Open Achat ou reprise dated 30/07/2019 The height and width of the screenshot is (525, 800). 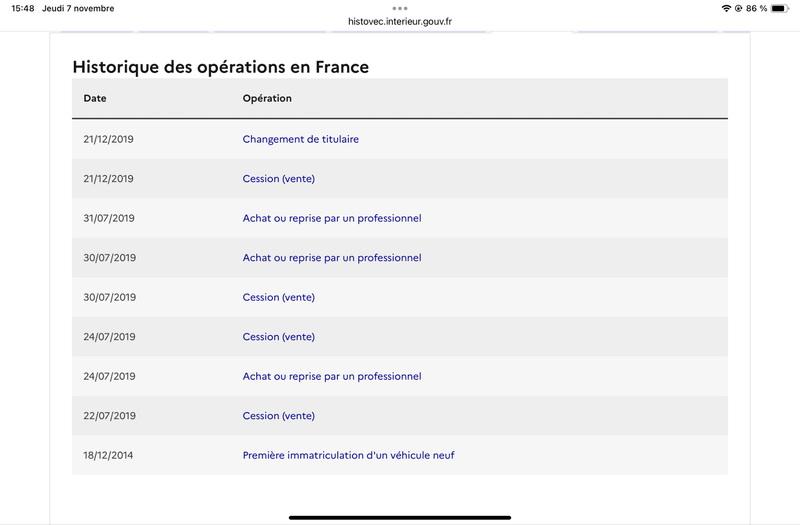point(332,258)
